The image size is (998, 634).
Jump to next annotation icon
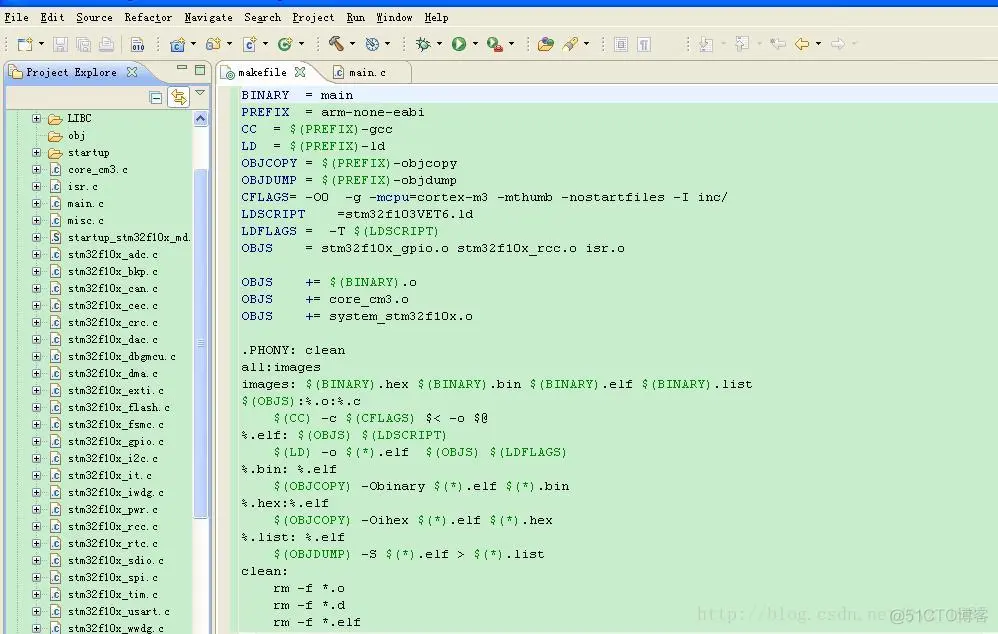[x=706, y=44]
